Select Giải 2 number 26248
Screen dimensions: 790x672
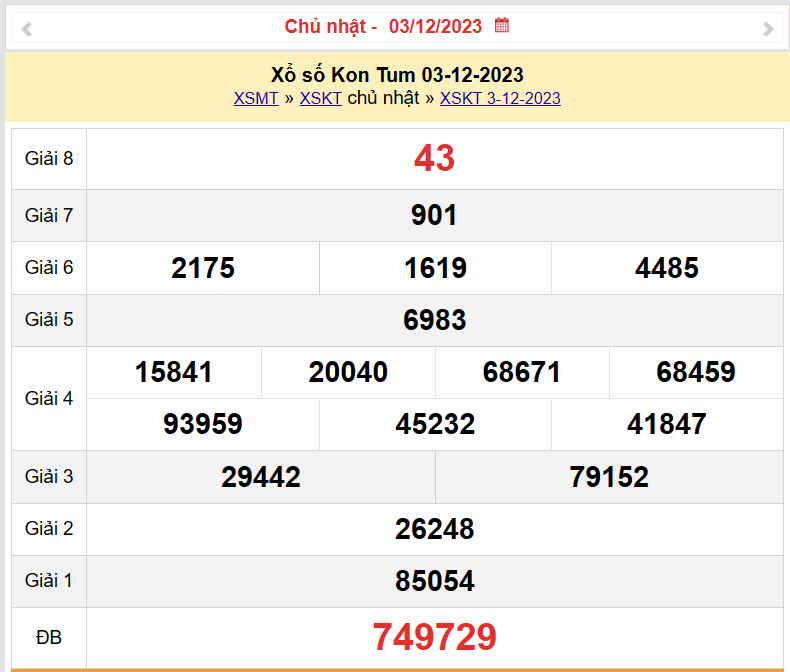coord(435,529)
